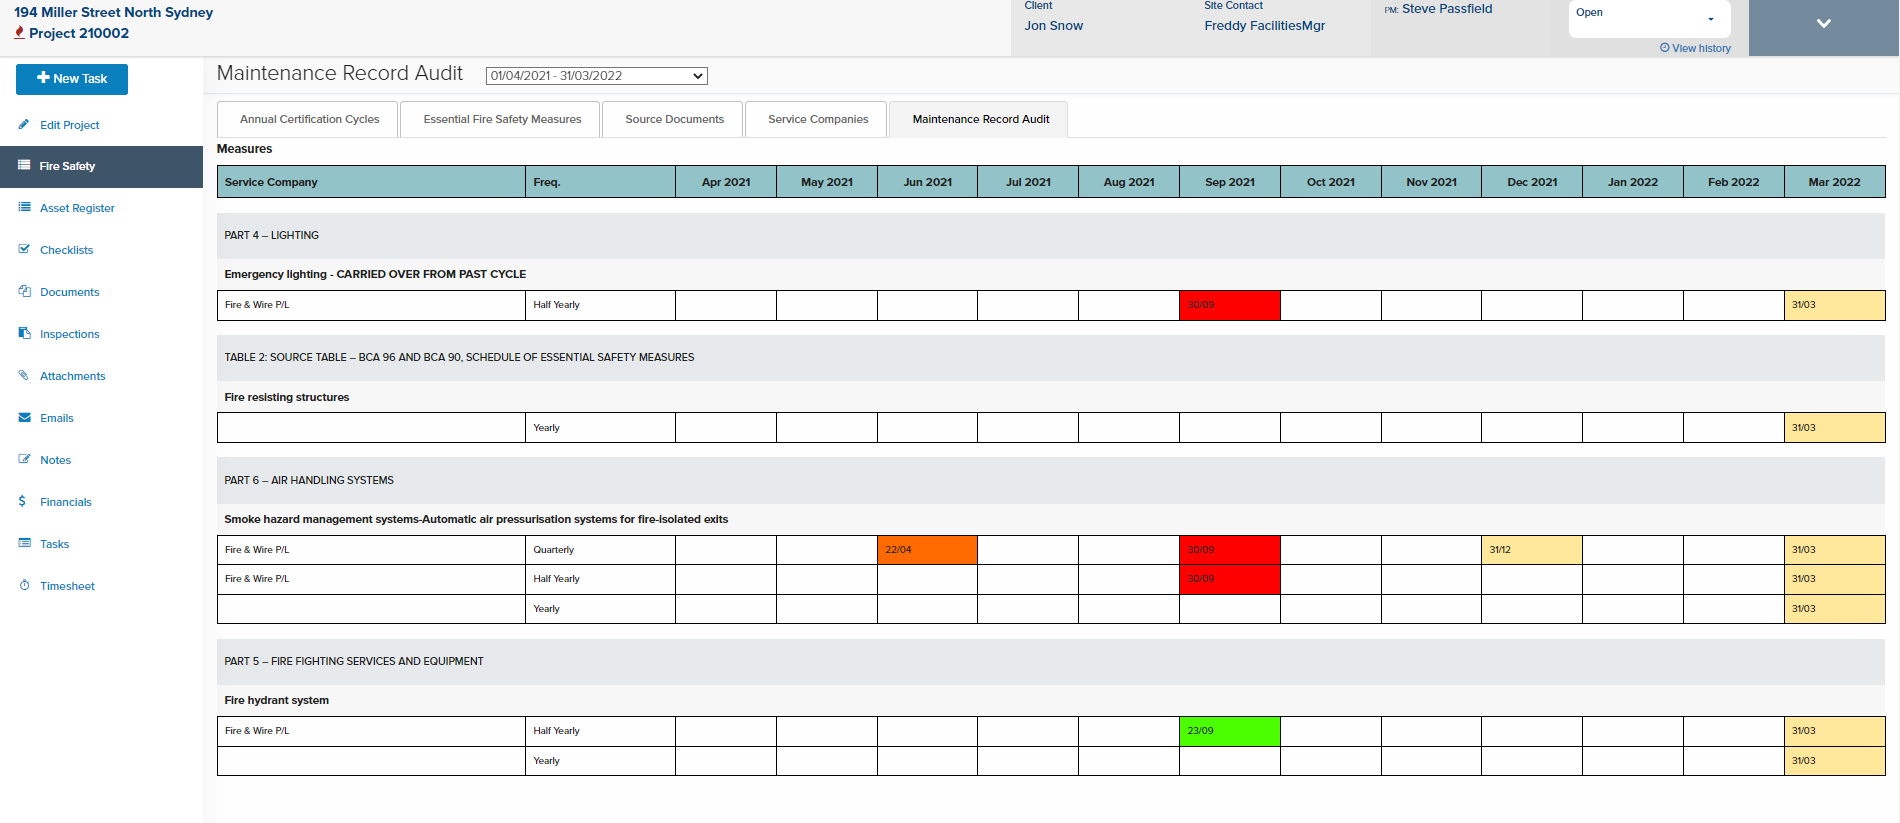The width and height of the screenshot is (1900, 823).
Task: Click site contact Freddy FacilitiesMgr
Action: point(1264,26)
